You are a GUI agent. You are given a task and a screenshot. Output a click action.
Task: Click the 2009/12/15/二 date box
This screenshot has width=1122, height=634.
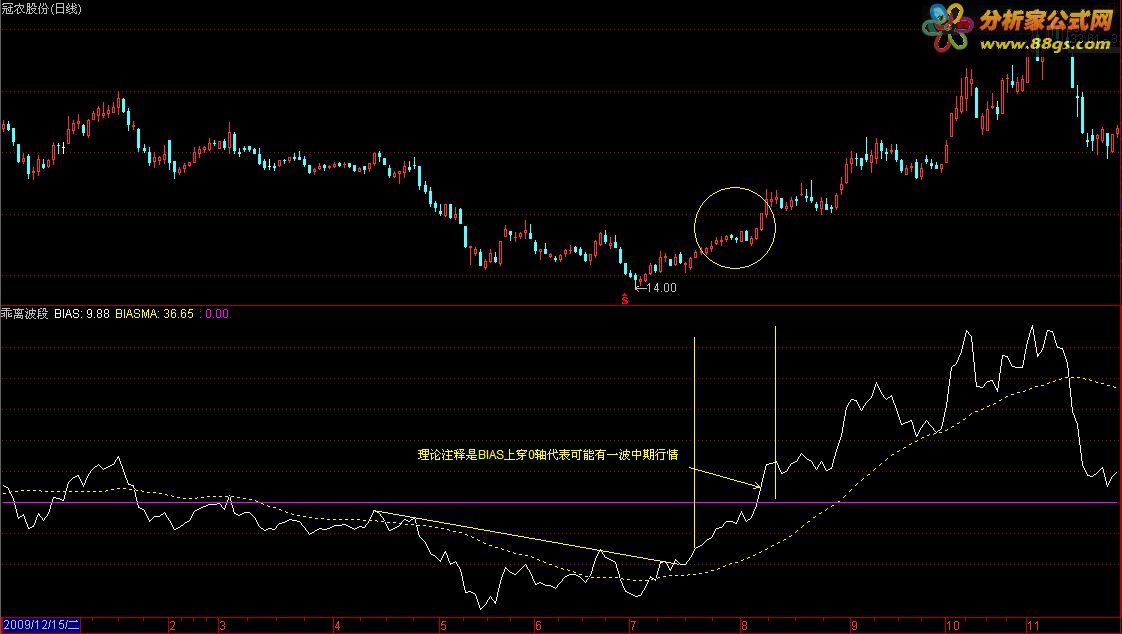click(40, 625)
